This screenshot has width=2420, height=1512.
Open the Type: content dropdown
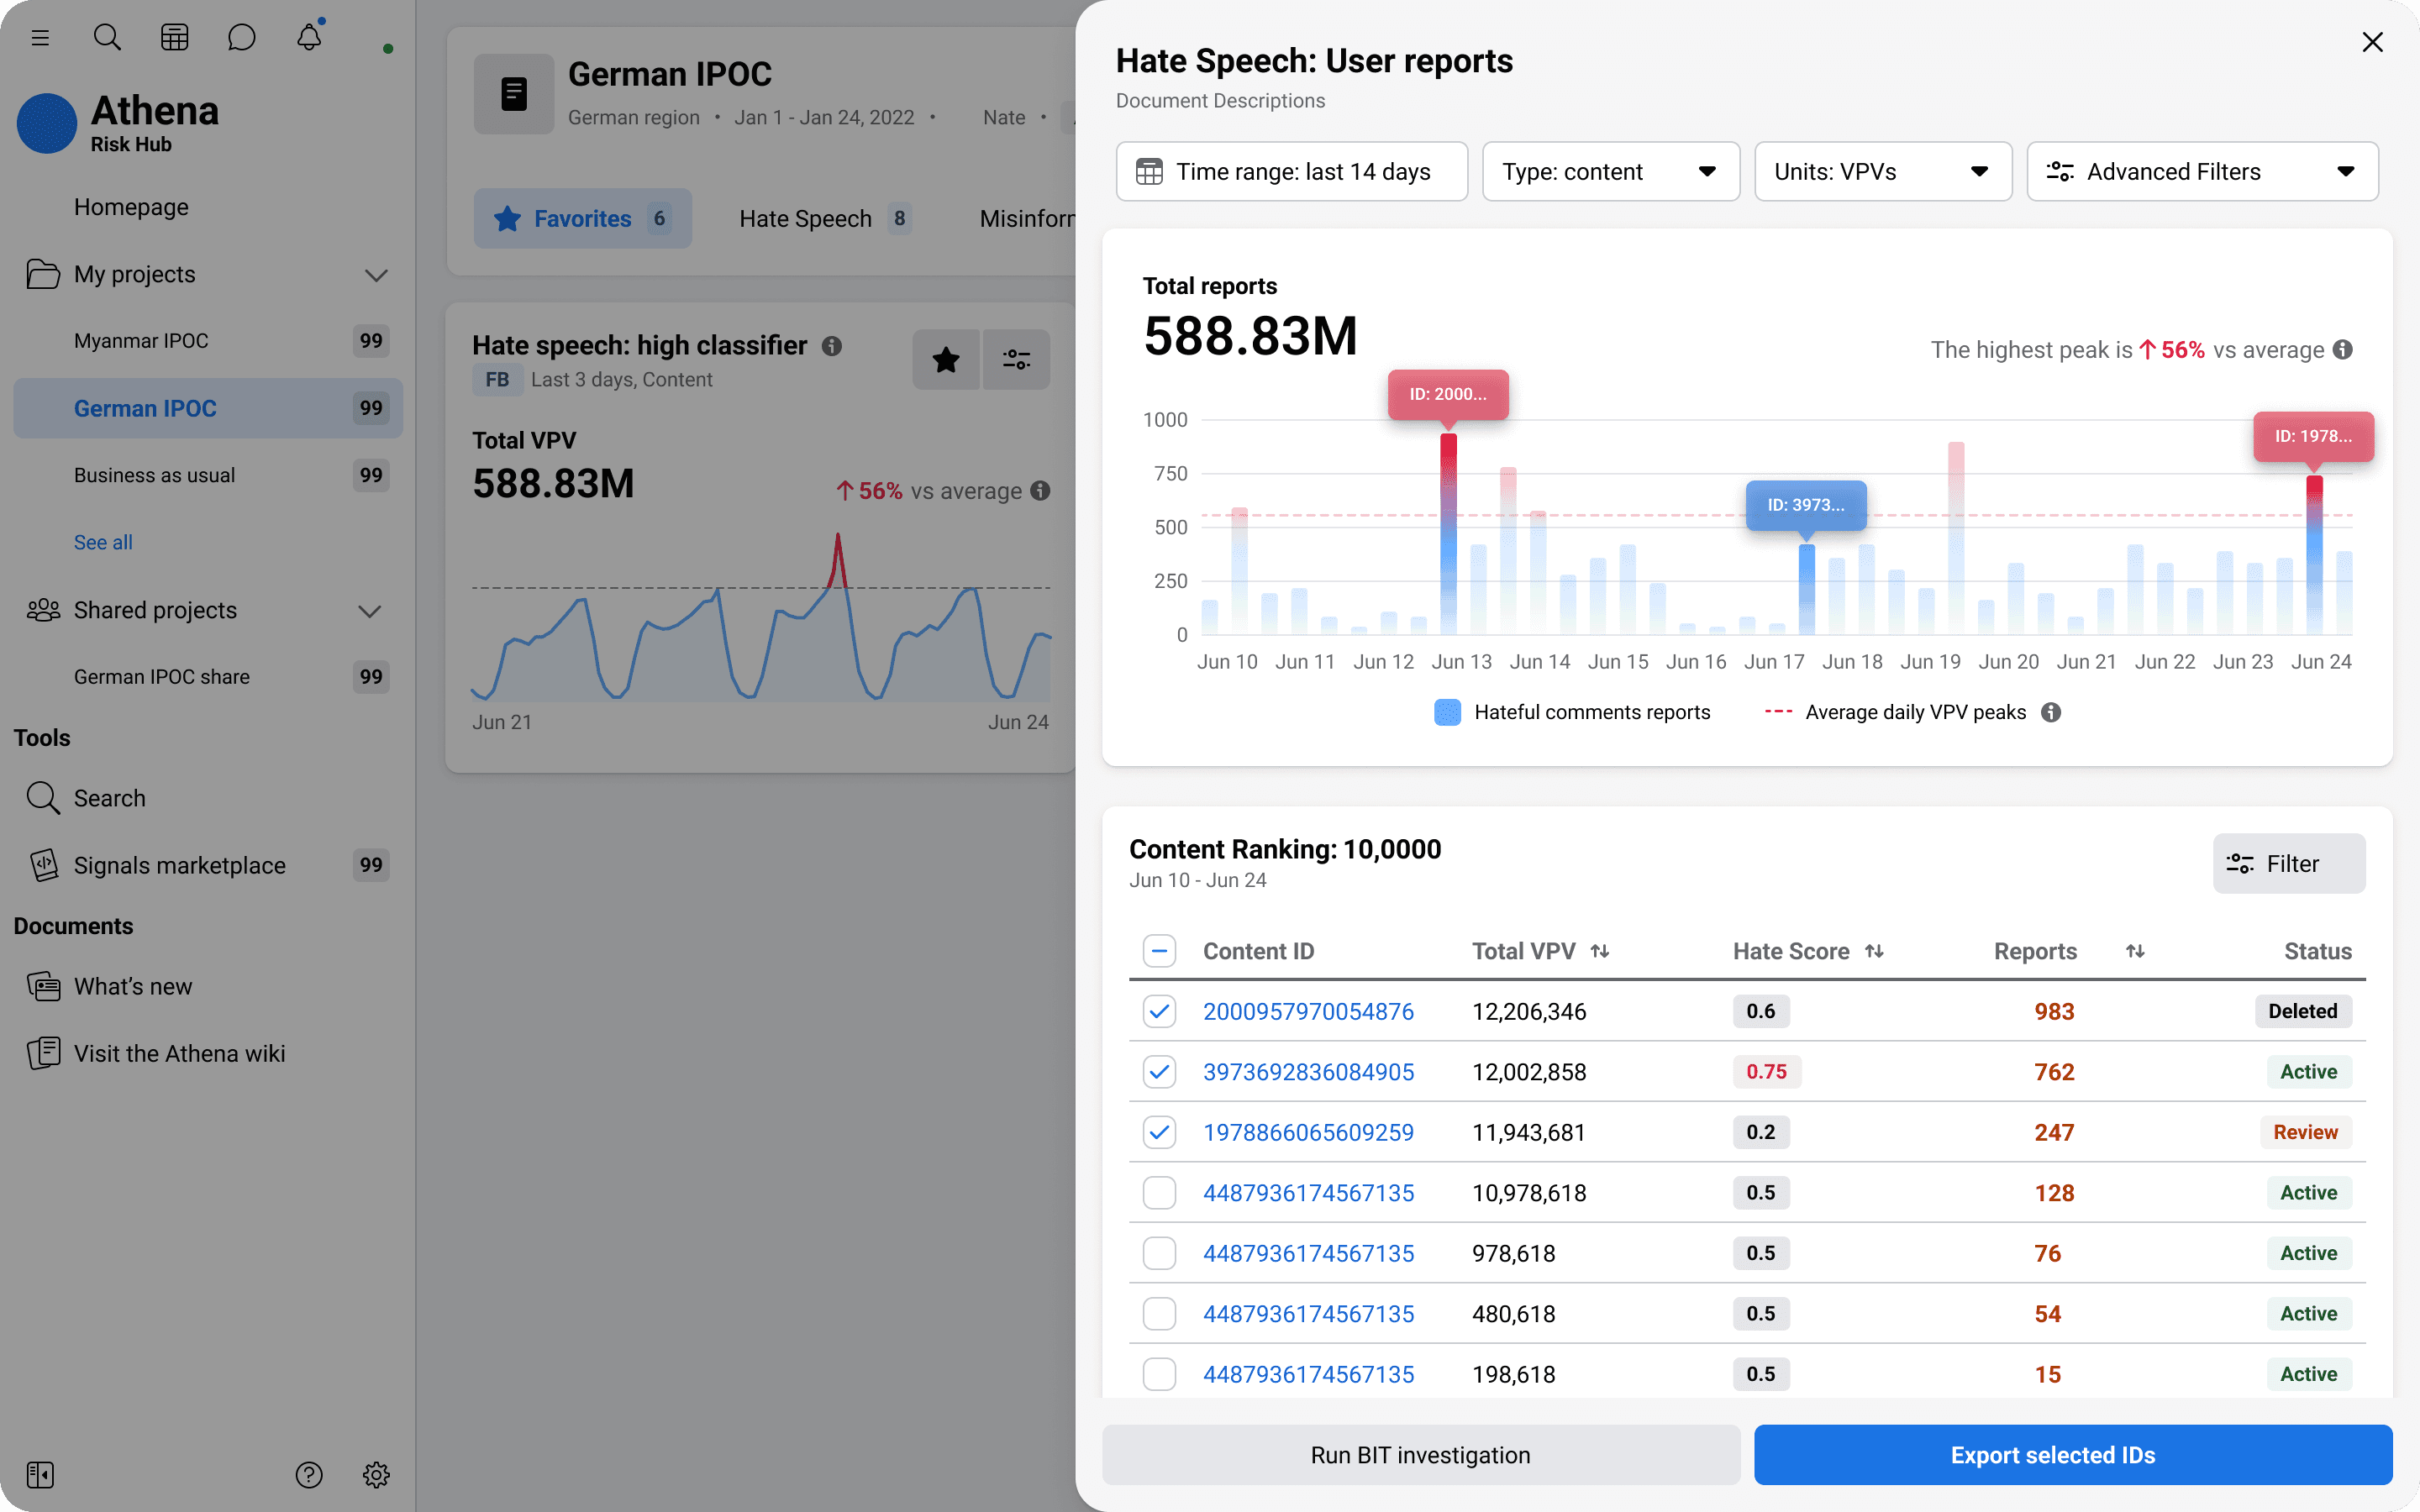(x=1610, y=172)
